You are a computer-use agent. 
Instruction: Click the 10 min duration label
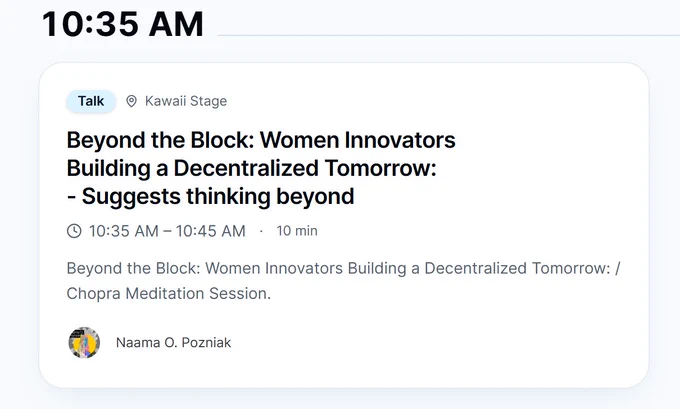(297, 231)
